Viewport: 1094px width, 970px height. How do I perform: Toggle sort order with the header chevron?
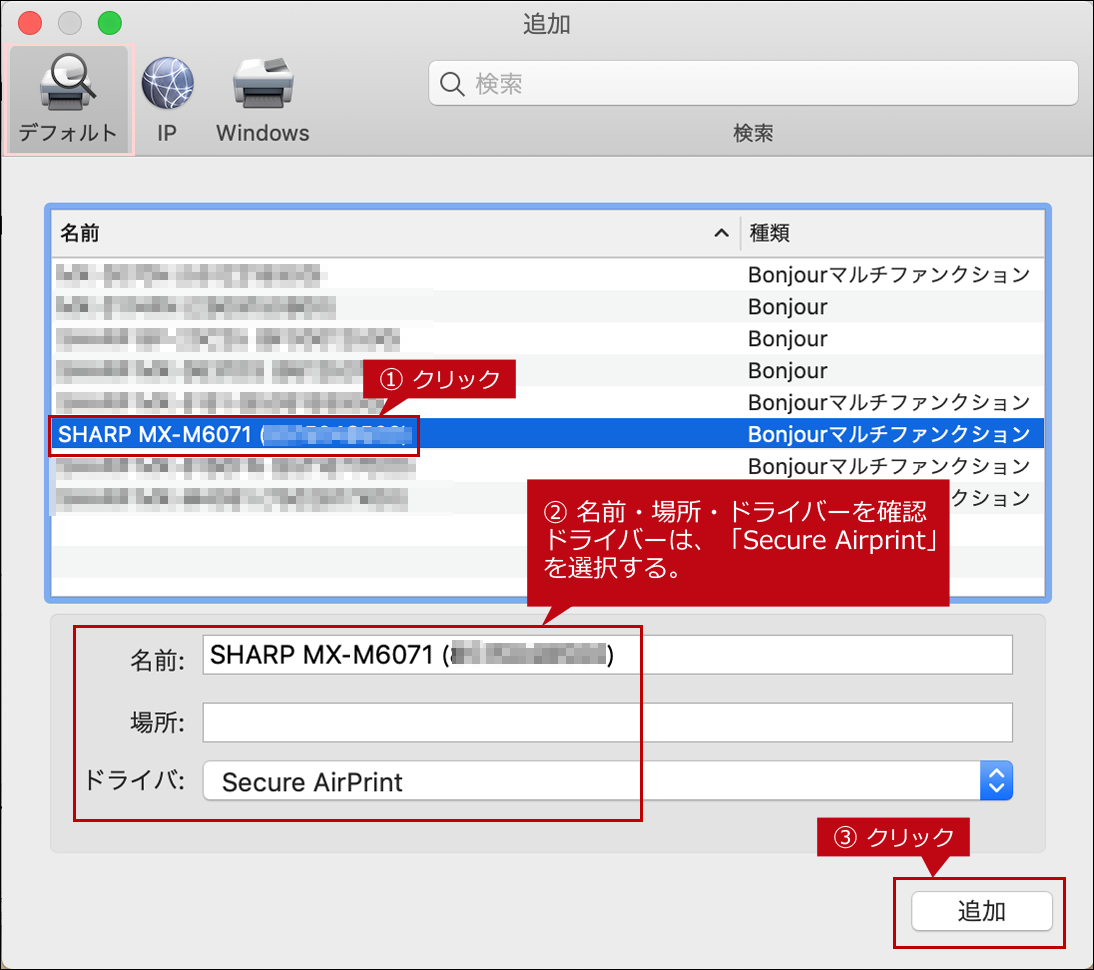[721, 233]
